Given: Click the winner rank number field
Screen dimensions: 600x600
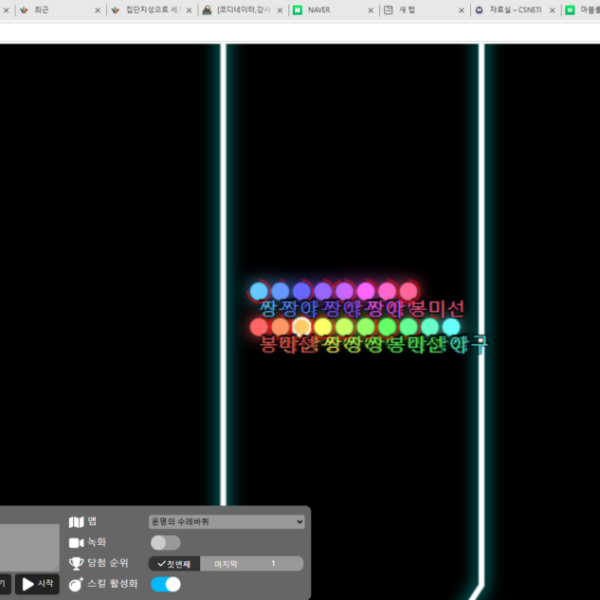Looking at the screenshot, I should pyautogui.click(x=274, y=563).
